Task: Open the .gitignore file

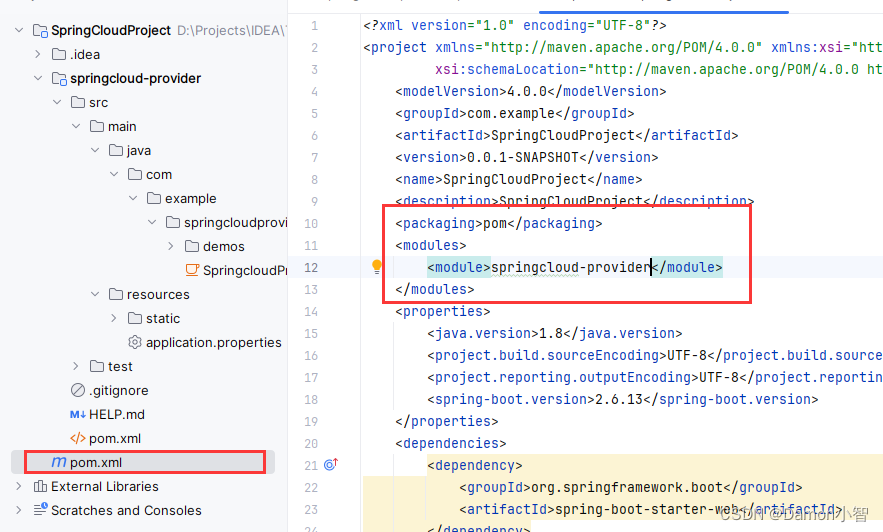Action: 118,390
